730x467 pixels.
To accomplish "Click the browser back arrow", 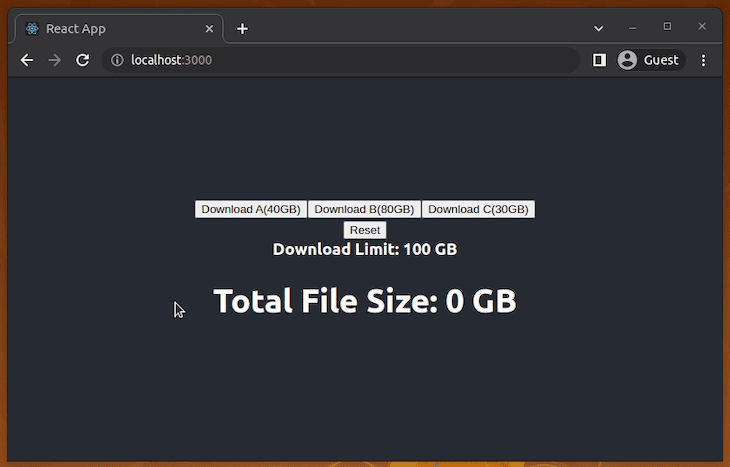I will [27, 60].
